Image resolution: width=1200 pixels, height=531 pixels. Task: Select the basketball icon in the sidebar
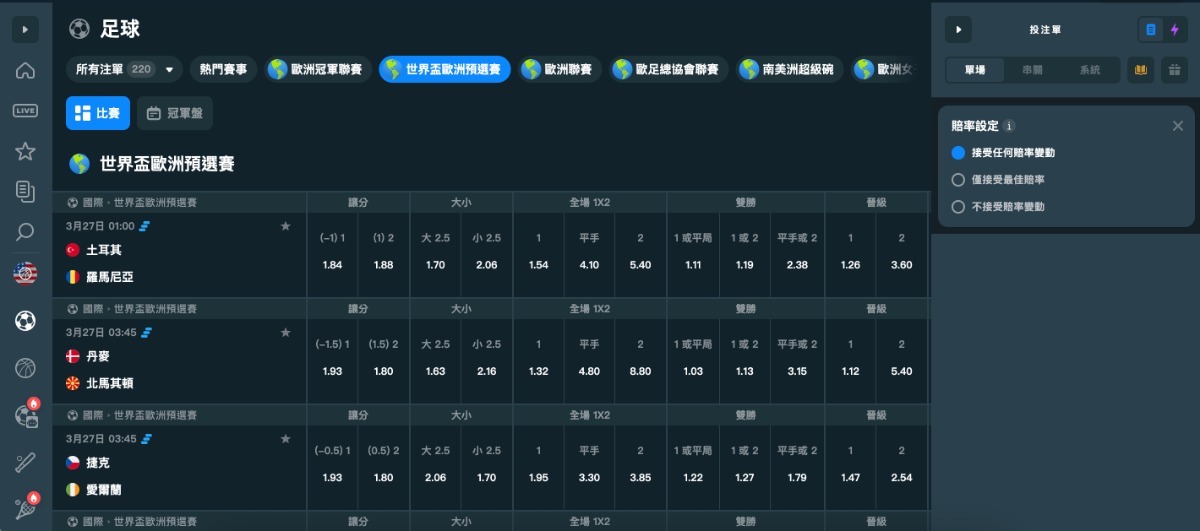pyautogui.click(x=25, y=368)
